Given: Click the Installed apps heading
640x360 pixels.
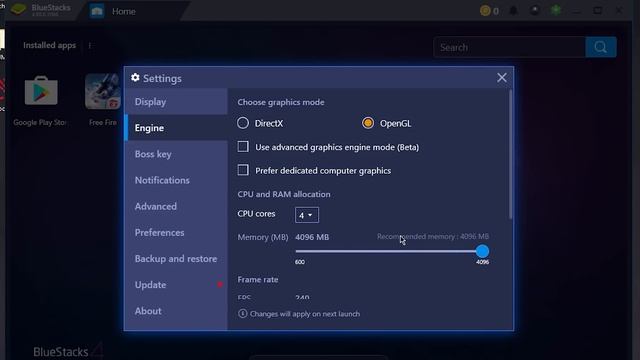Looking at the screenshot, I should pyautogui.click(x=49, y=45).
